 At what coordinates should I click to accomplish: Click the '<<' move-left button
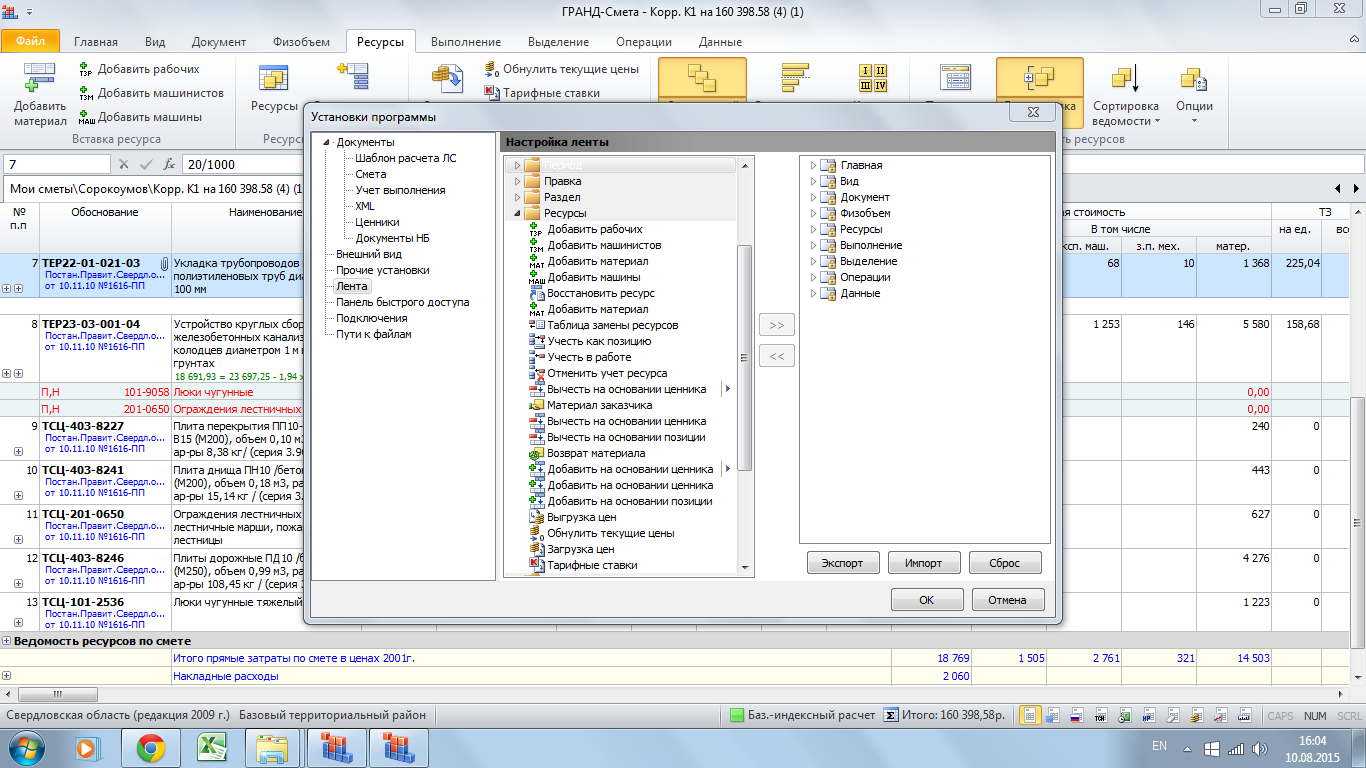(x=776, y=355)
